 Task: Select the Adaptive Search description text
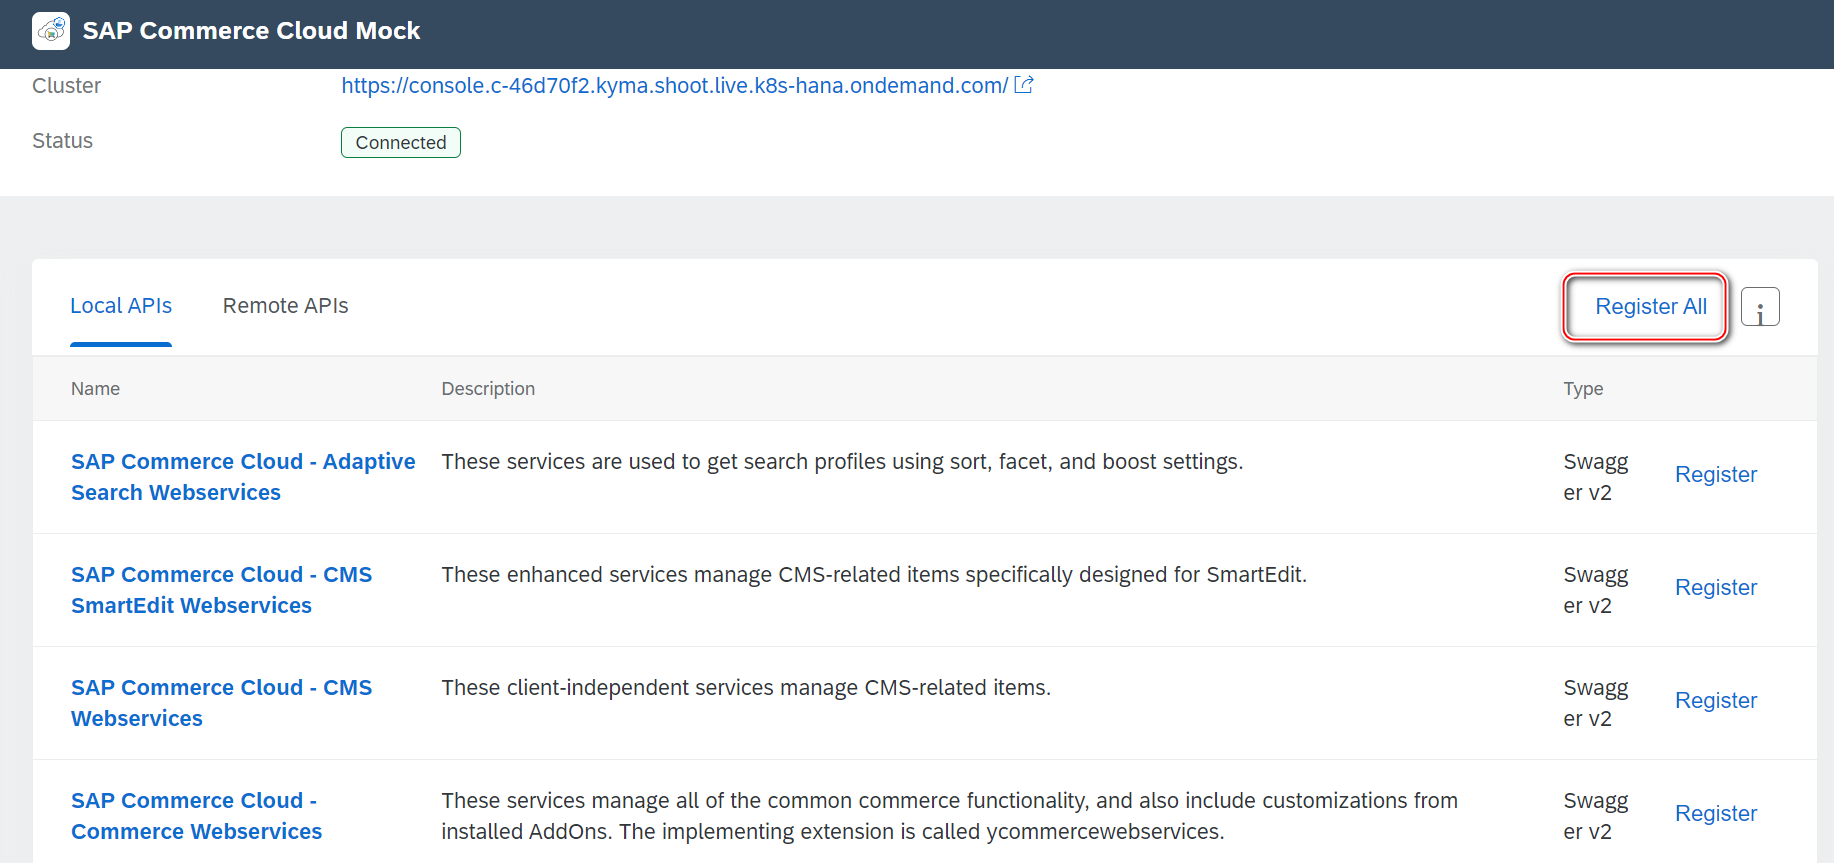click(x=842, y=462)
